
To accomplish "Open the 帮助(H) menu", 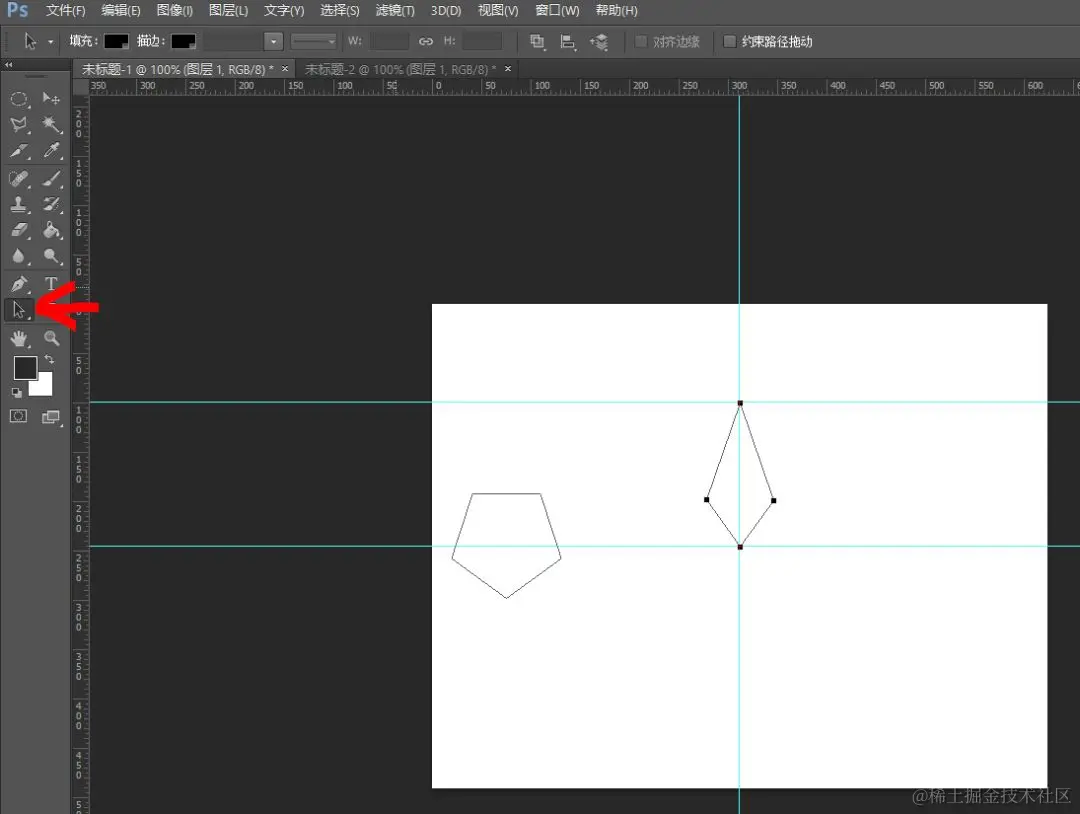I will 616,10.
